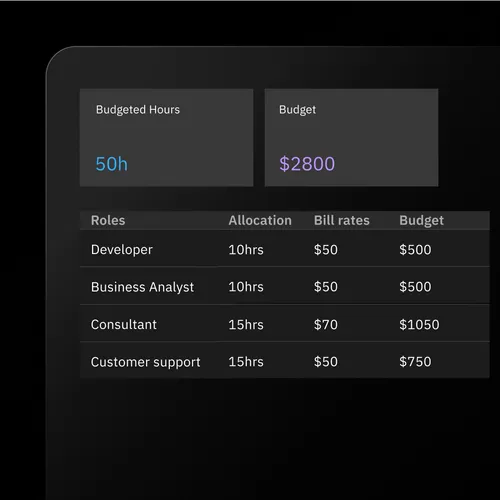The height and width of the screenshot is (500, 500).
Task: Edit Customer support's $50 bill rate
Action: [x=326, y=362]
